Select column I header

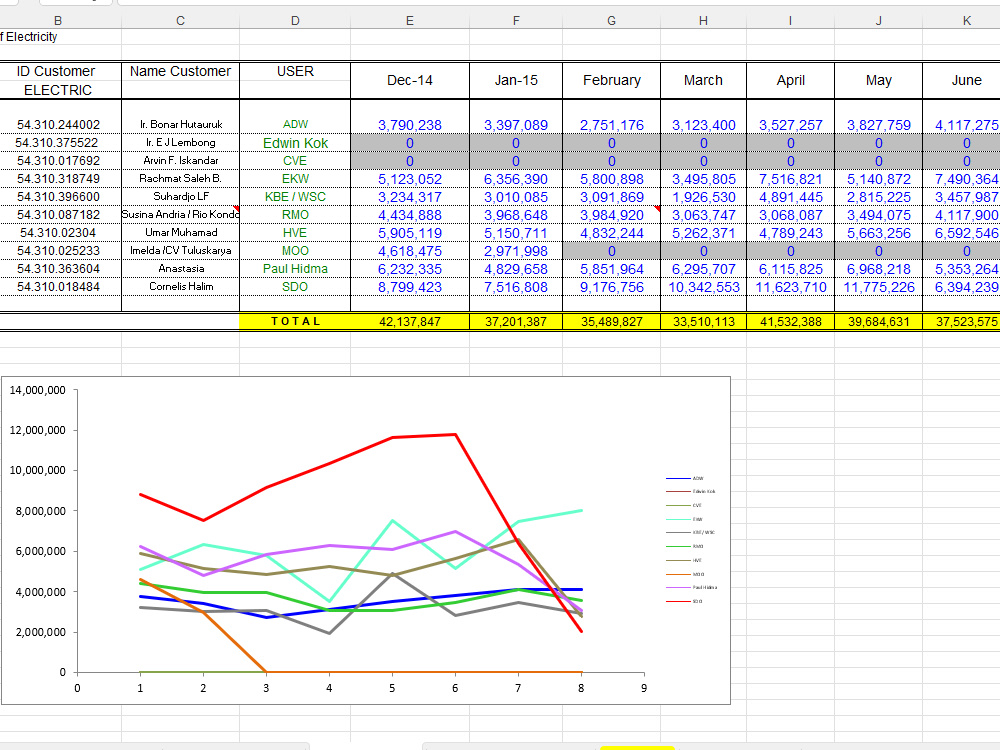point(790,21)
